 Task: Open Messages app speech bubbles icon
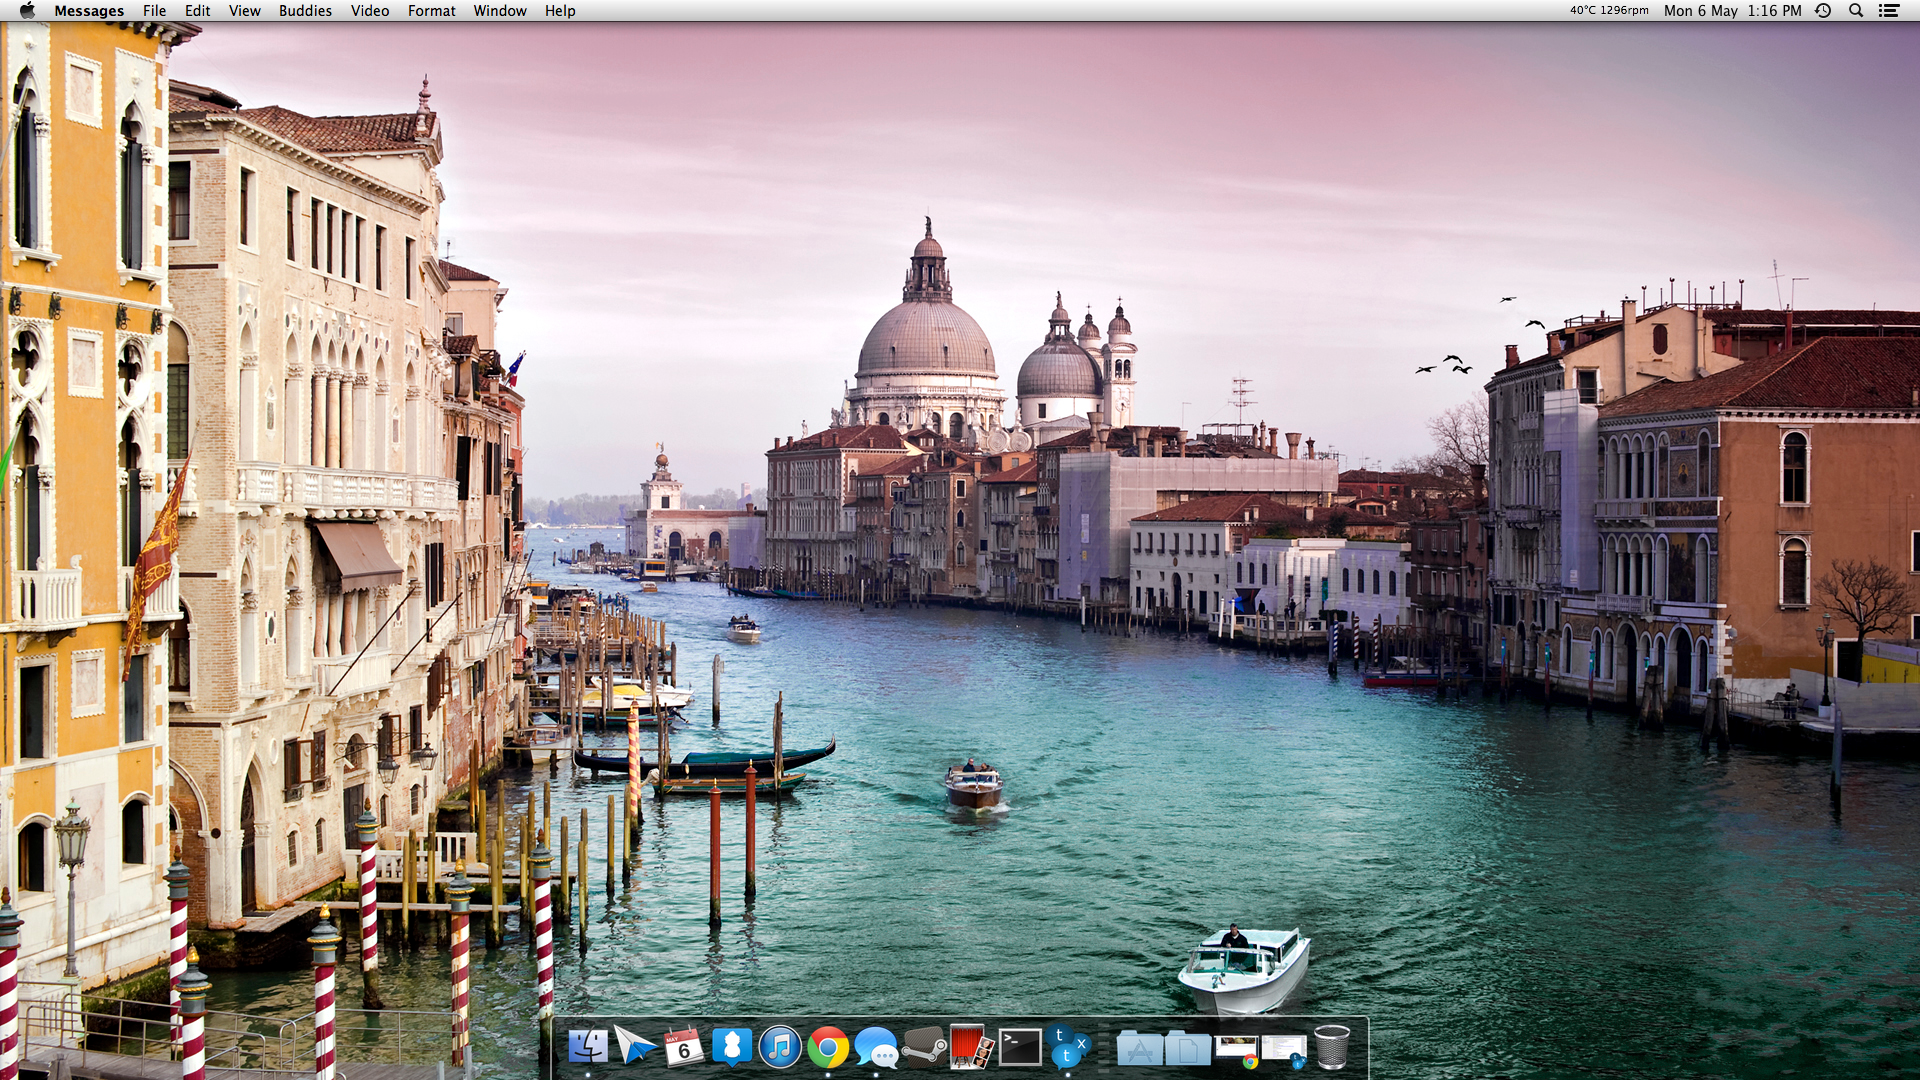(x=876, y=1047)
